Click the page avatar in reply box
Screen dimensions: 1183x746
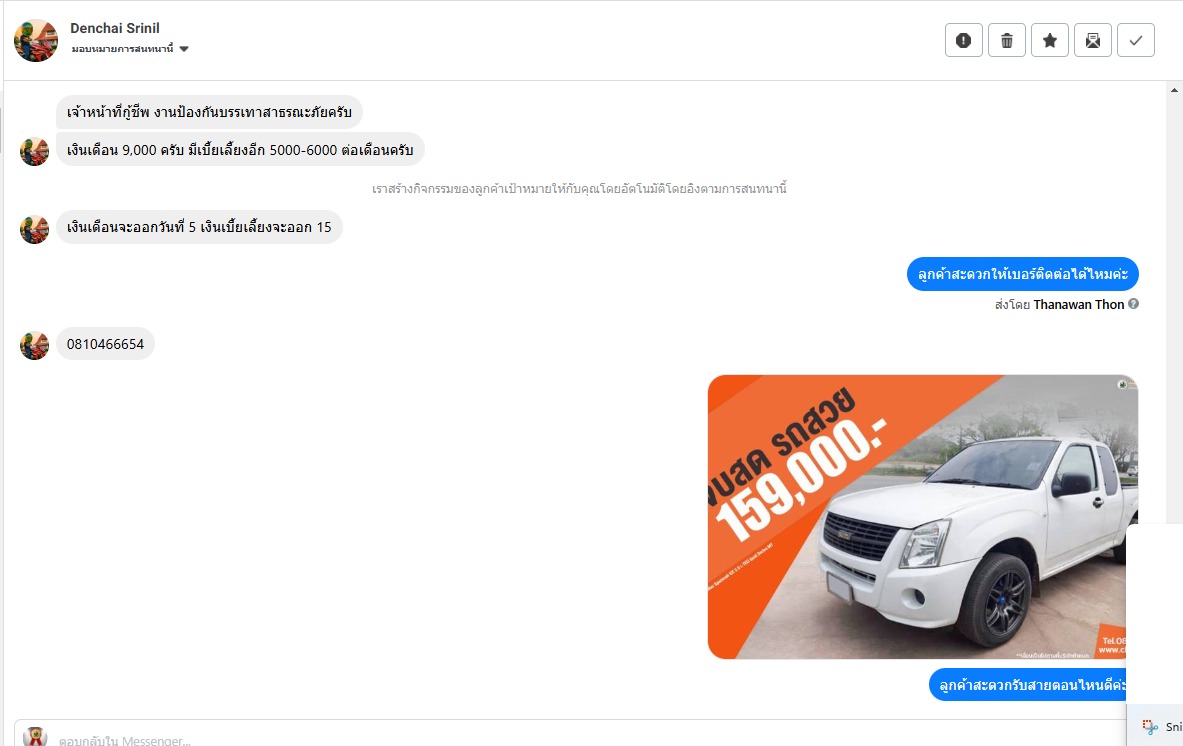pos(35,736)
